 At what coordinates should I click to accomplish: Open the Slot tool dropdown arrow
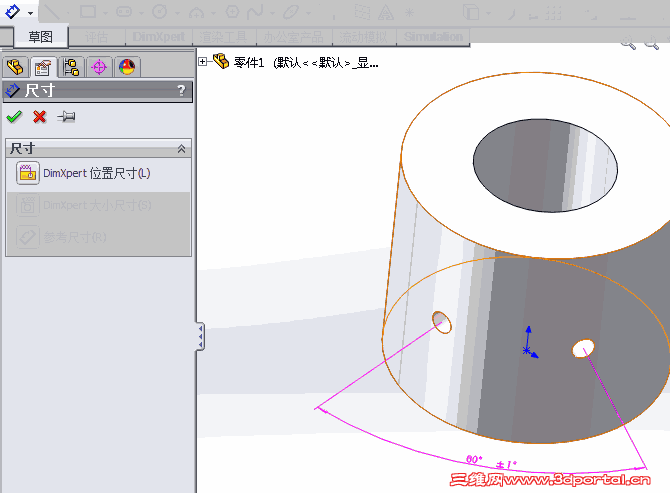[141, 13]
